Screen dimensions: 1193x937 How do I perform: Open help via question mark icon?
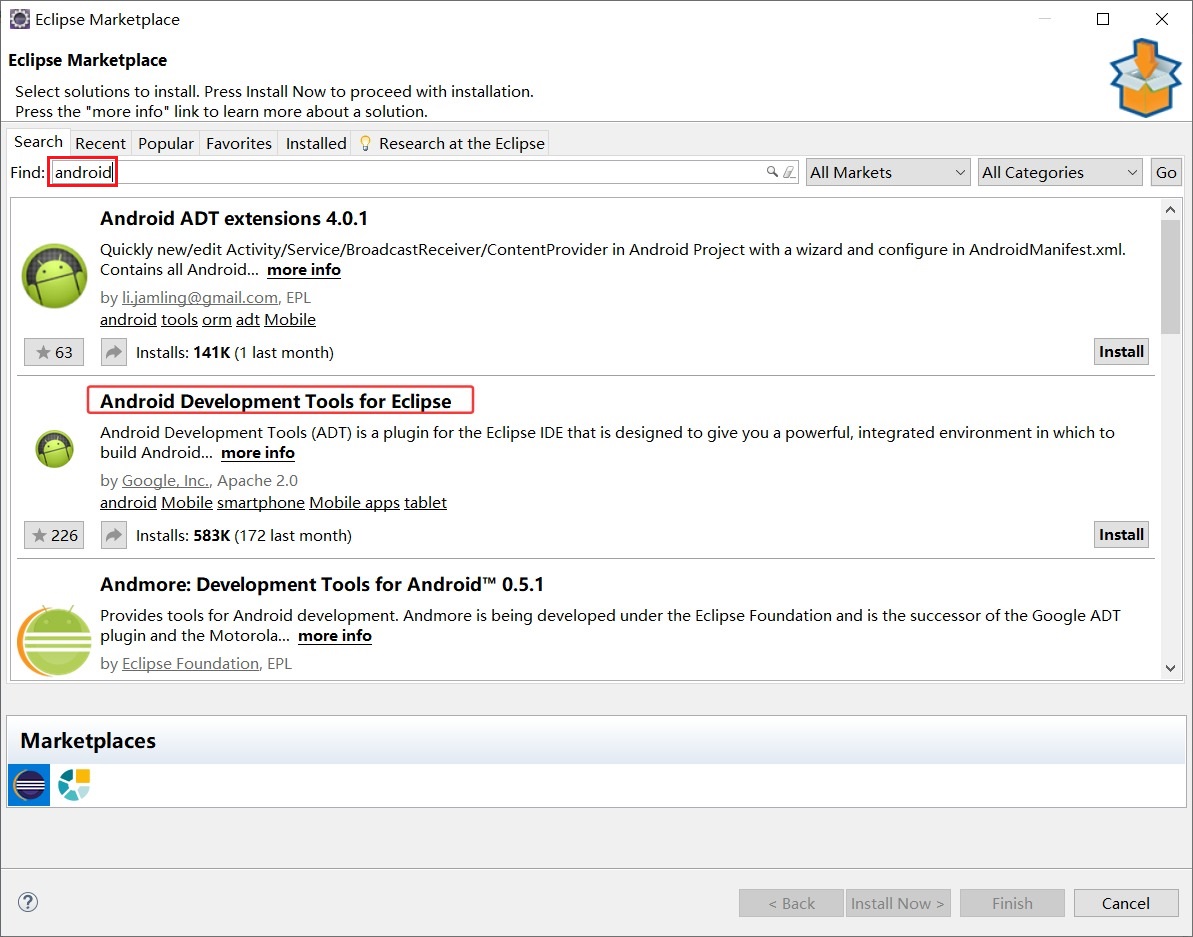[28, 902]
